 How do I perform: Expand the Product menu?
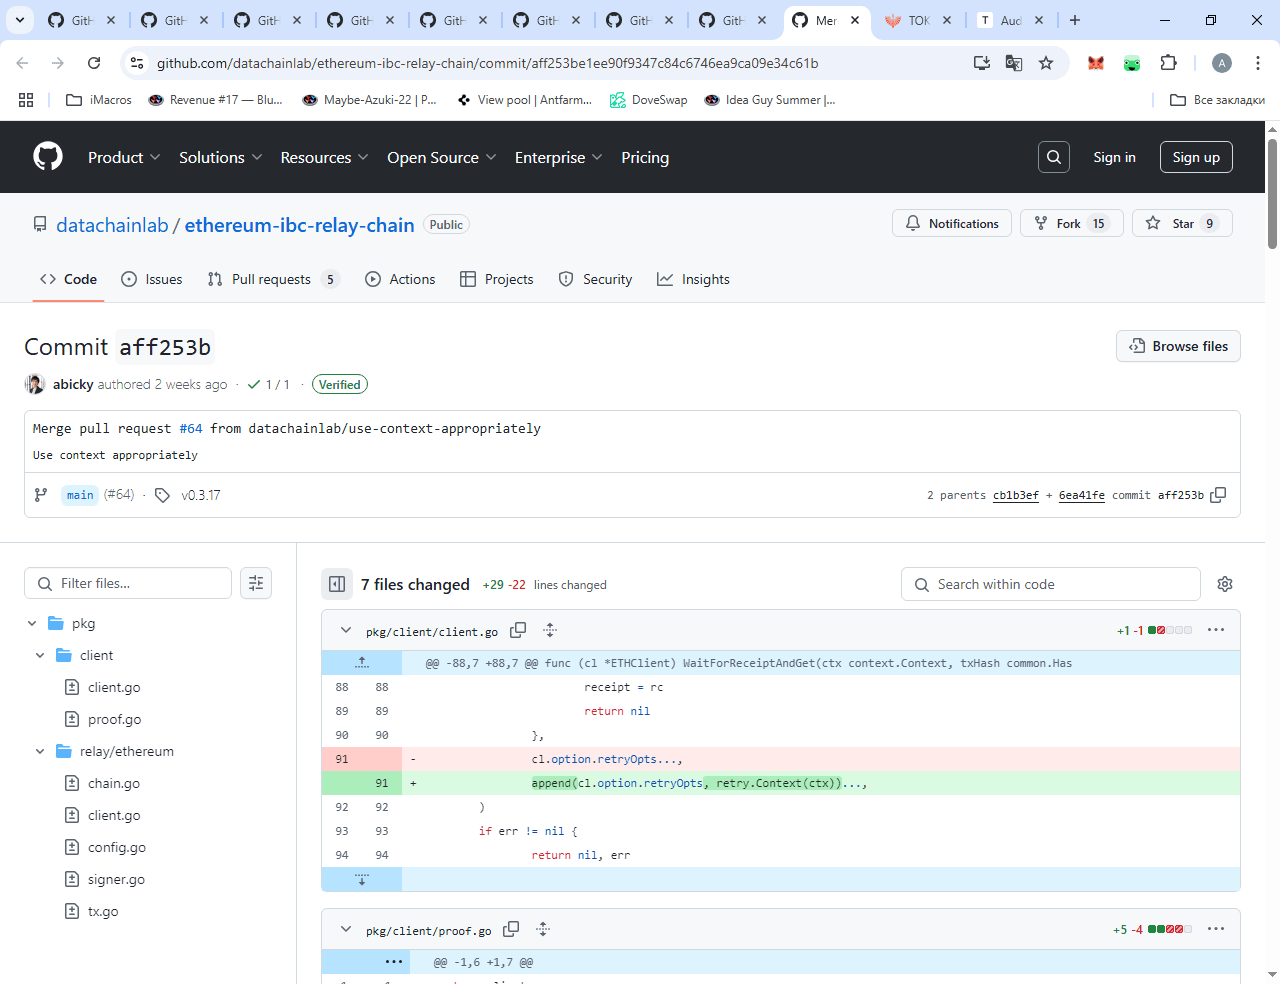point(124,157)
